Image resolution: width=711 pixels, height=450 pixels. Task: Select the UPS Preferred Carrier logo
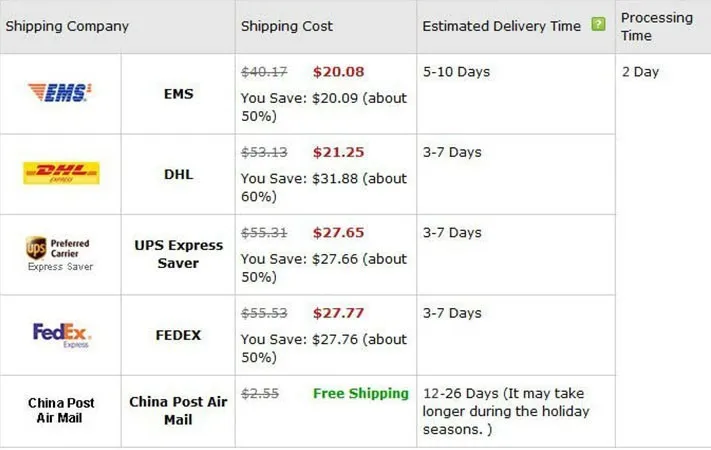pyautogui.click(x=60, y=254)
